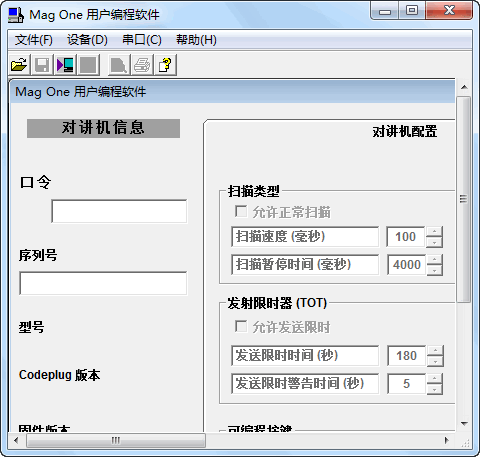Decrease the 扫描速度 value with the down arrow
Image resolution: width=480 pixels, height=457 pixels.
coord(434,242)
